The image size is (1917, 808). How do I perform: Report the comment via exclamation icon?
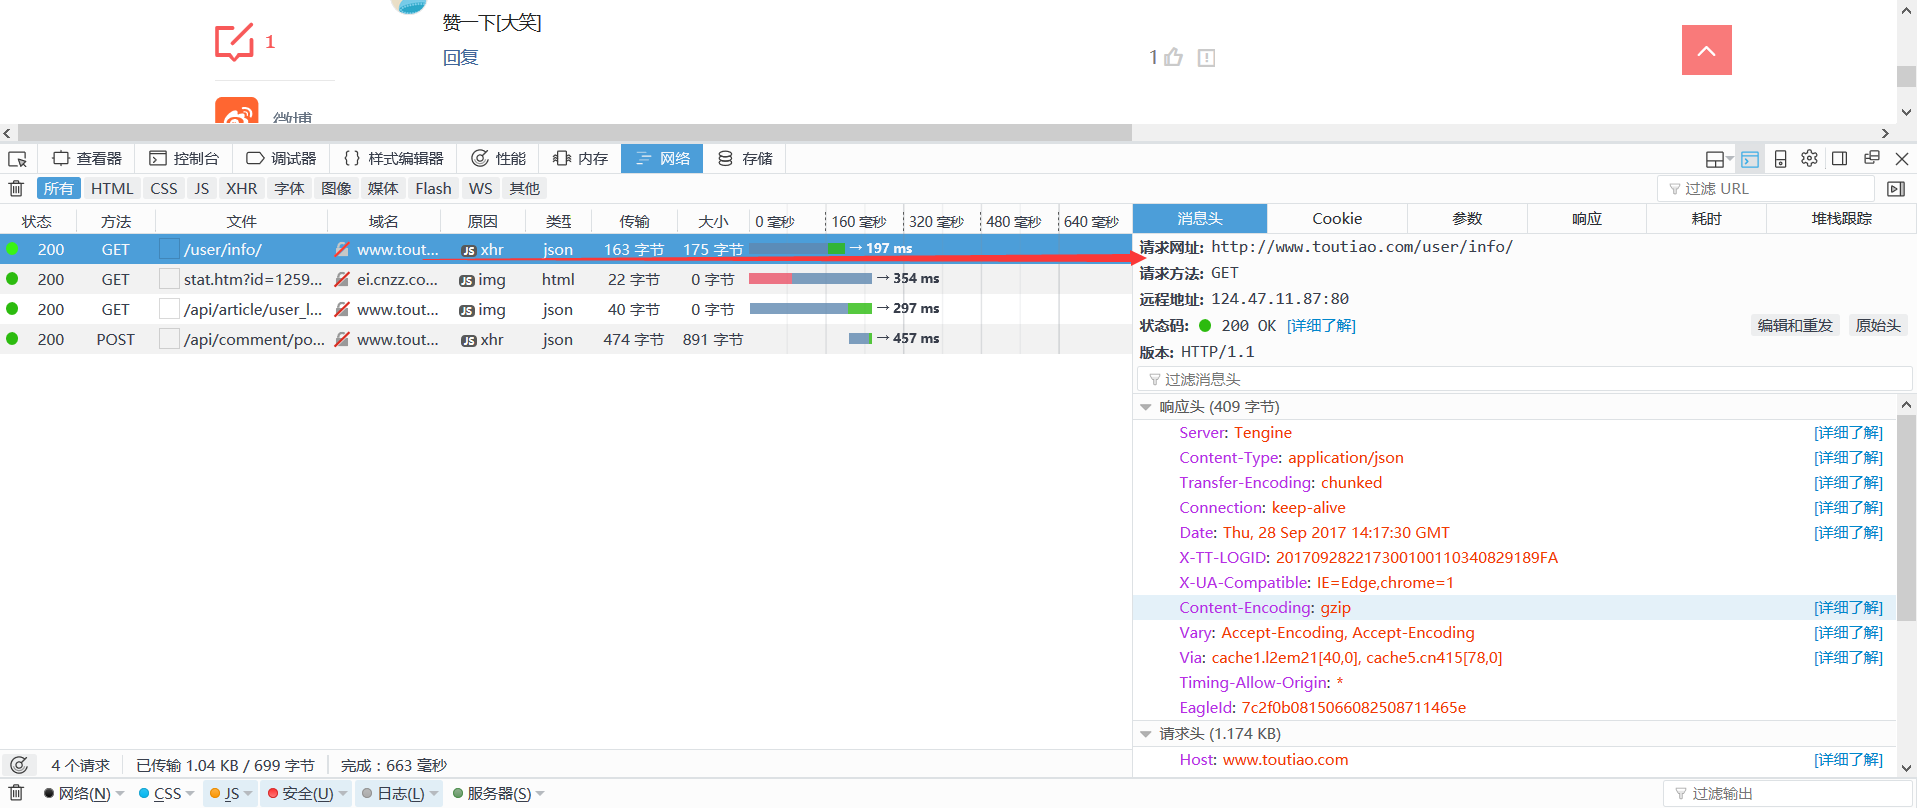(x=1207, y=58)
